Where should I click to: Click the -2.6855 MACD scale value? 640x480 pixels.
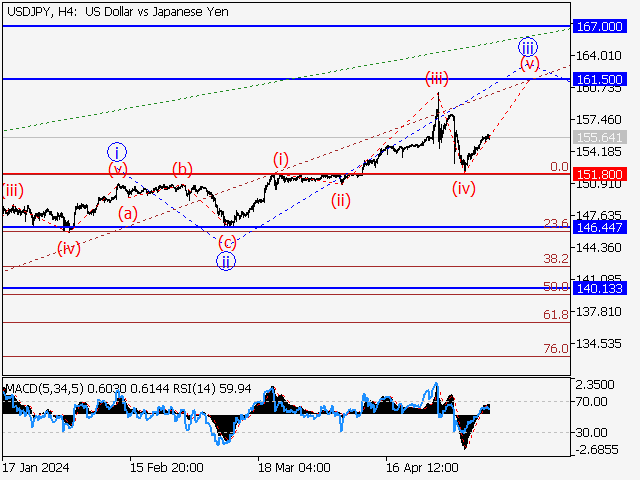click(597, 450)
